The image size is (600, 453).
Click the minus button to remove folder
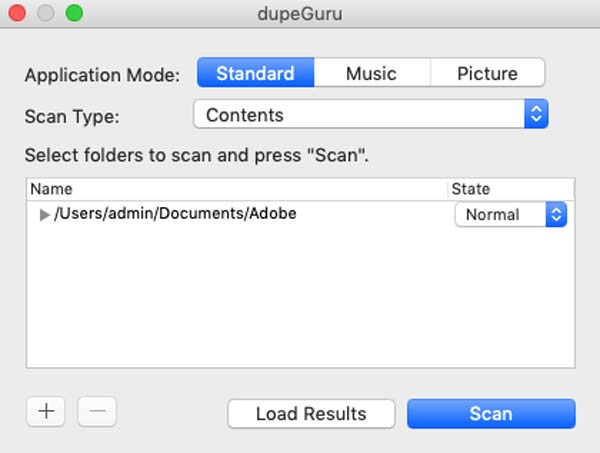tap(97, 411)
